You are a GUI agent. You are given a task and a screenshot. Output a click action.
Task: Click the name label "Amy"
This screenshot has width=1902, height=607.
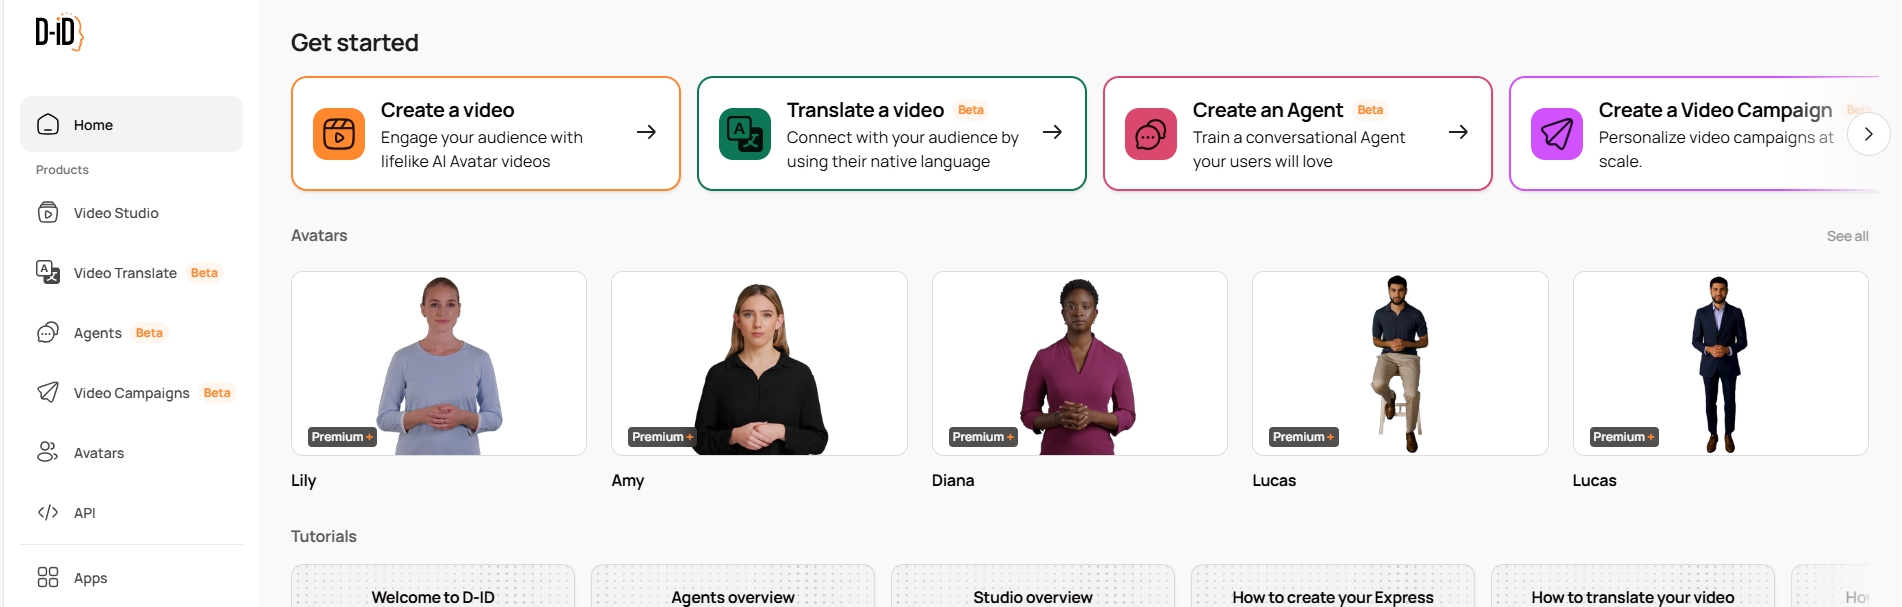[628, 481]
